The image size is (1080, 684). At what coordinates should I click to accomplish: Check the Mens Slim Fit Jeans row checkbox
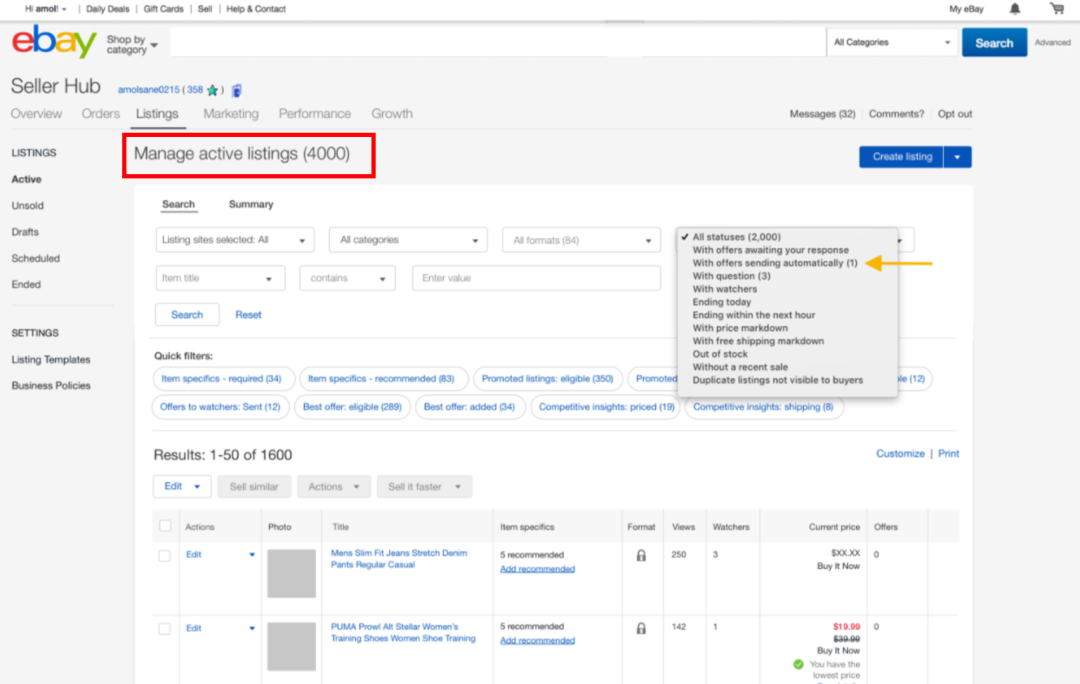click(165, 556)
